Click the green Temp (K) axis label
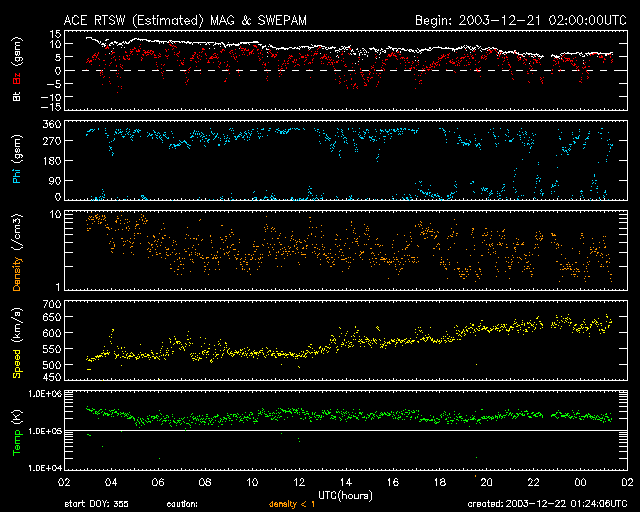The width and height of the screenshot is (640, 512). (16, 430)
